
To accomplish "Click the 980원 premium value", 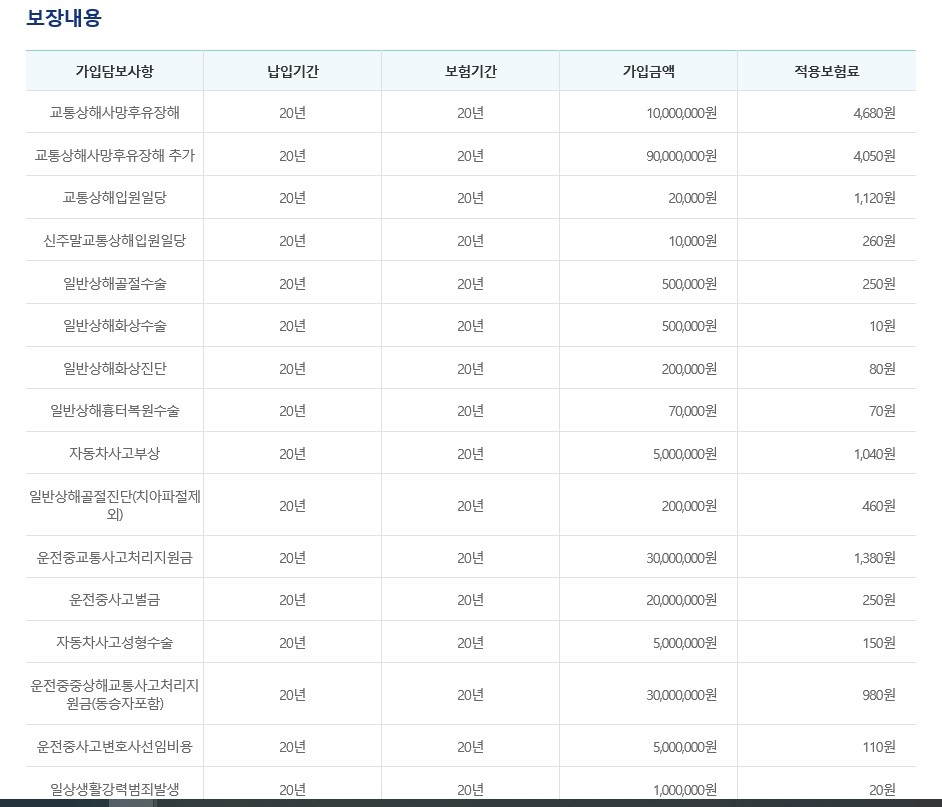I will point(878,695).
